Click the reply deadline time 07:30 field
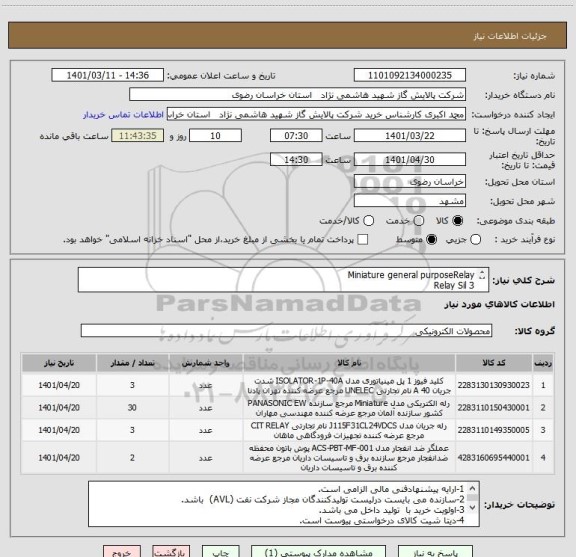The width and height of the screenshot is (576, 557). (296, 136)
